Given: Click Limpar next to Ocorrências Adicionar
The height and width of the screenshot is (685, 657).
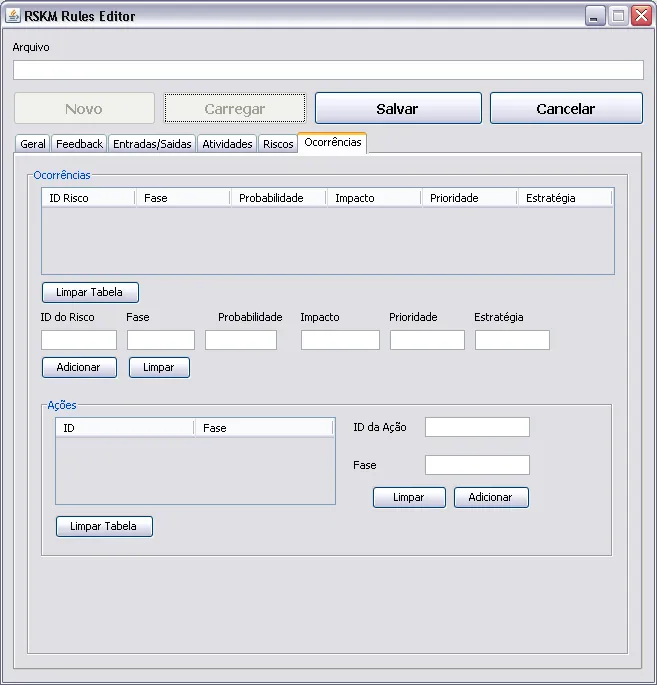Looking at the screenshot, I should tap(159, 367).
